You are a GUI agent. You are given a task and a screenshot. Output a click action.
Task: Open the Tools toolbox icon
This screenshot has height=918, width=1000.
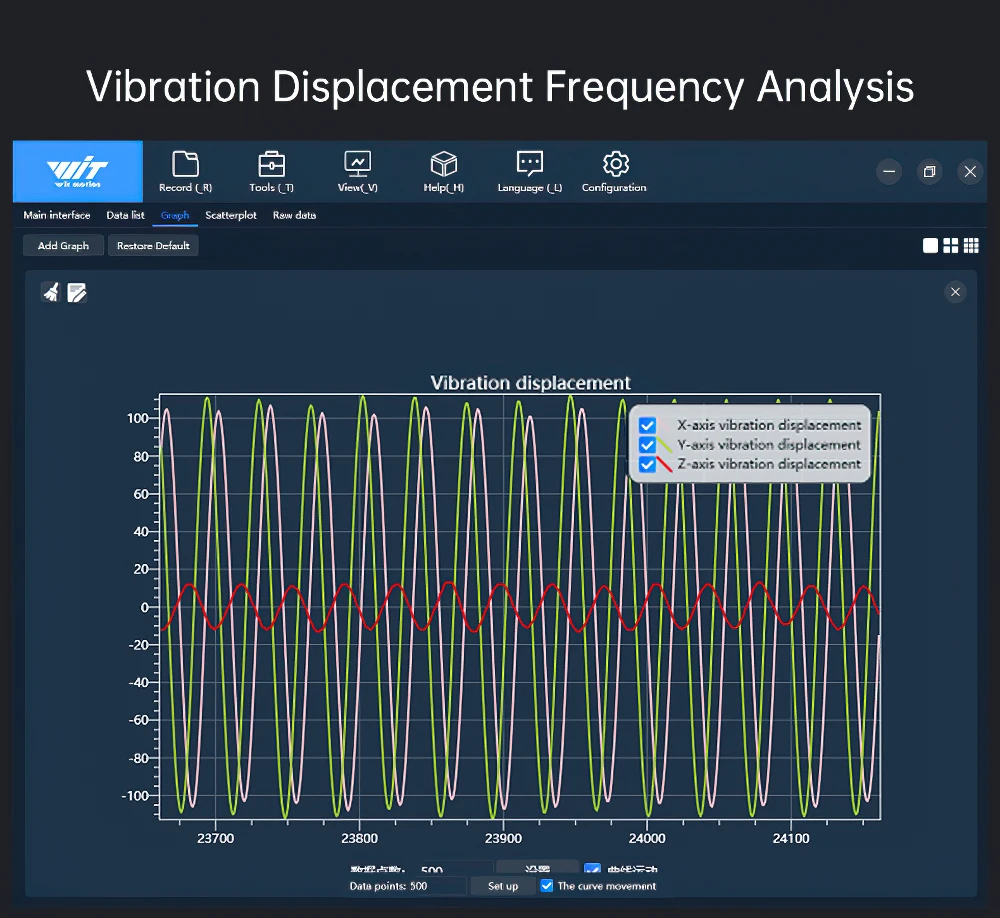coord(271,164)
